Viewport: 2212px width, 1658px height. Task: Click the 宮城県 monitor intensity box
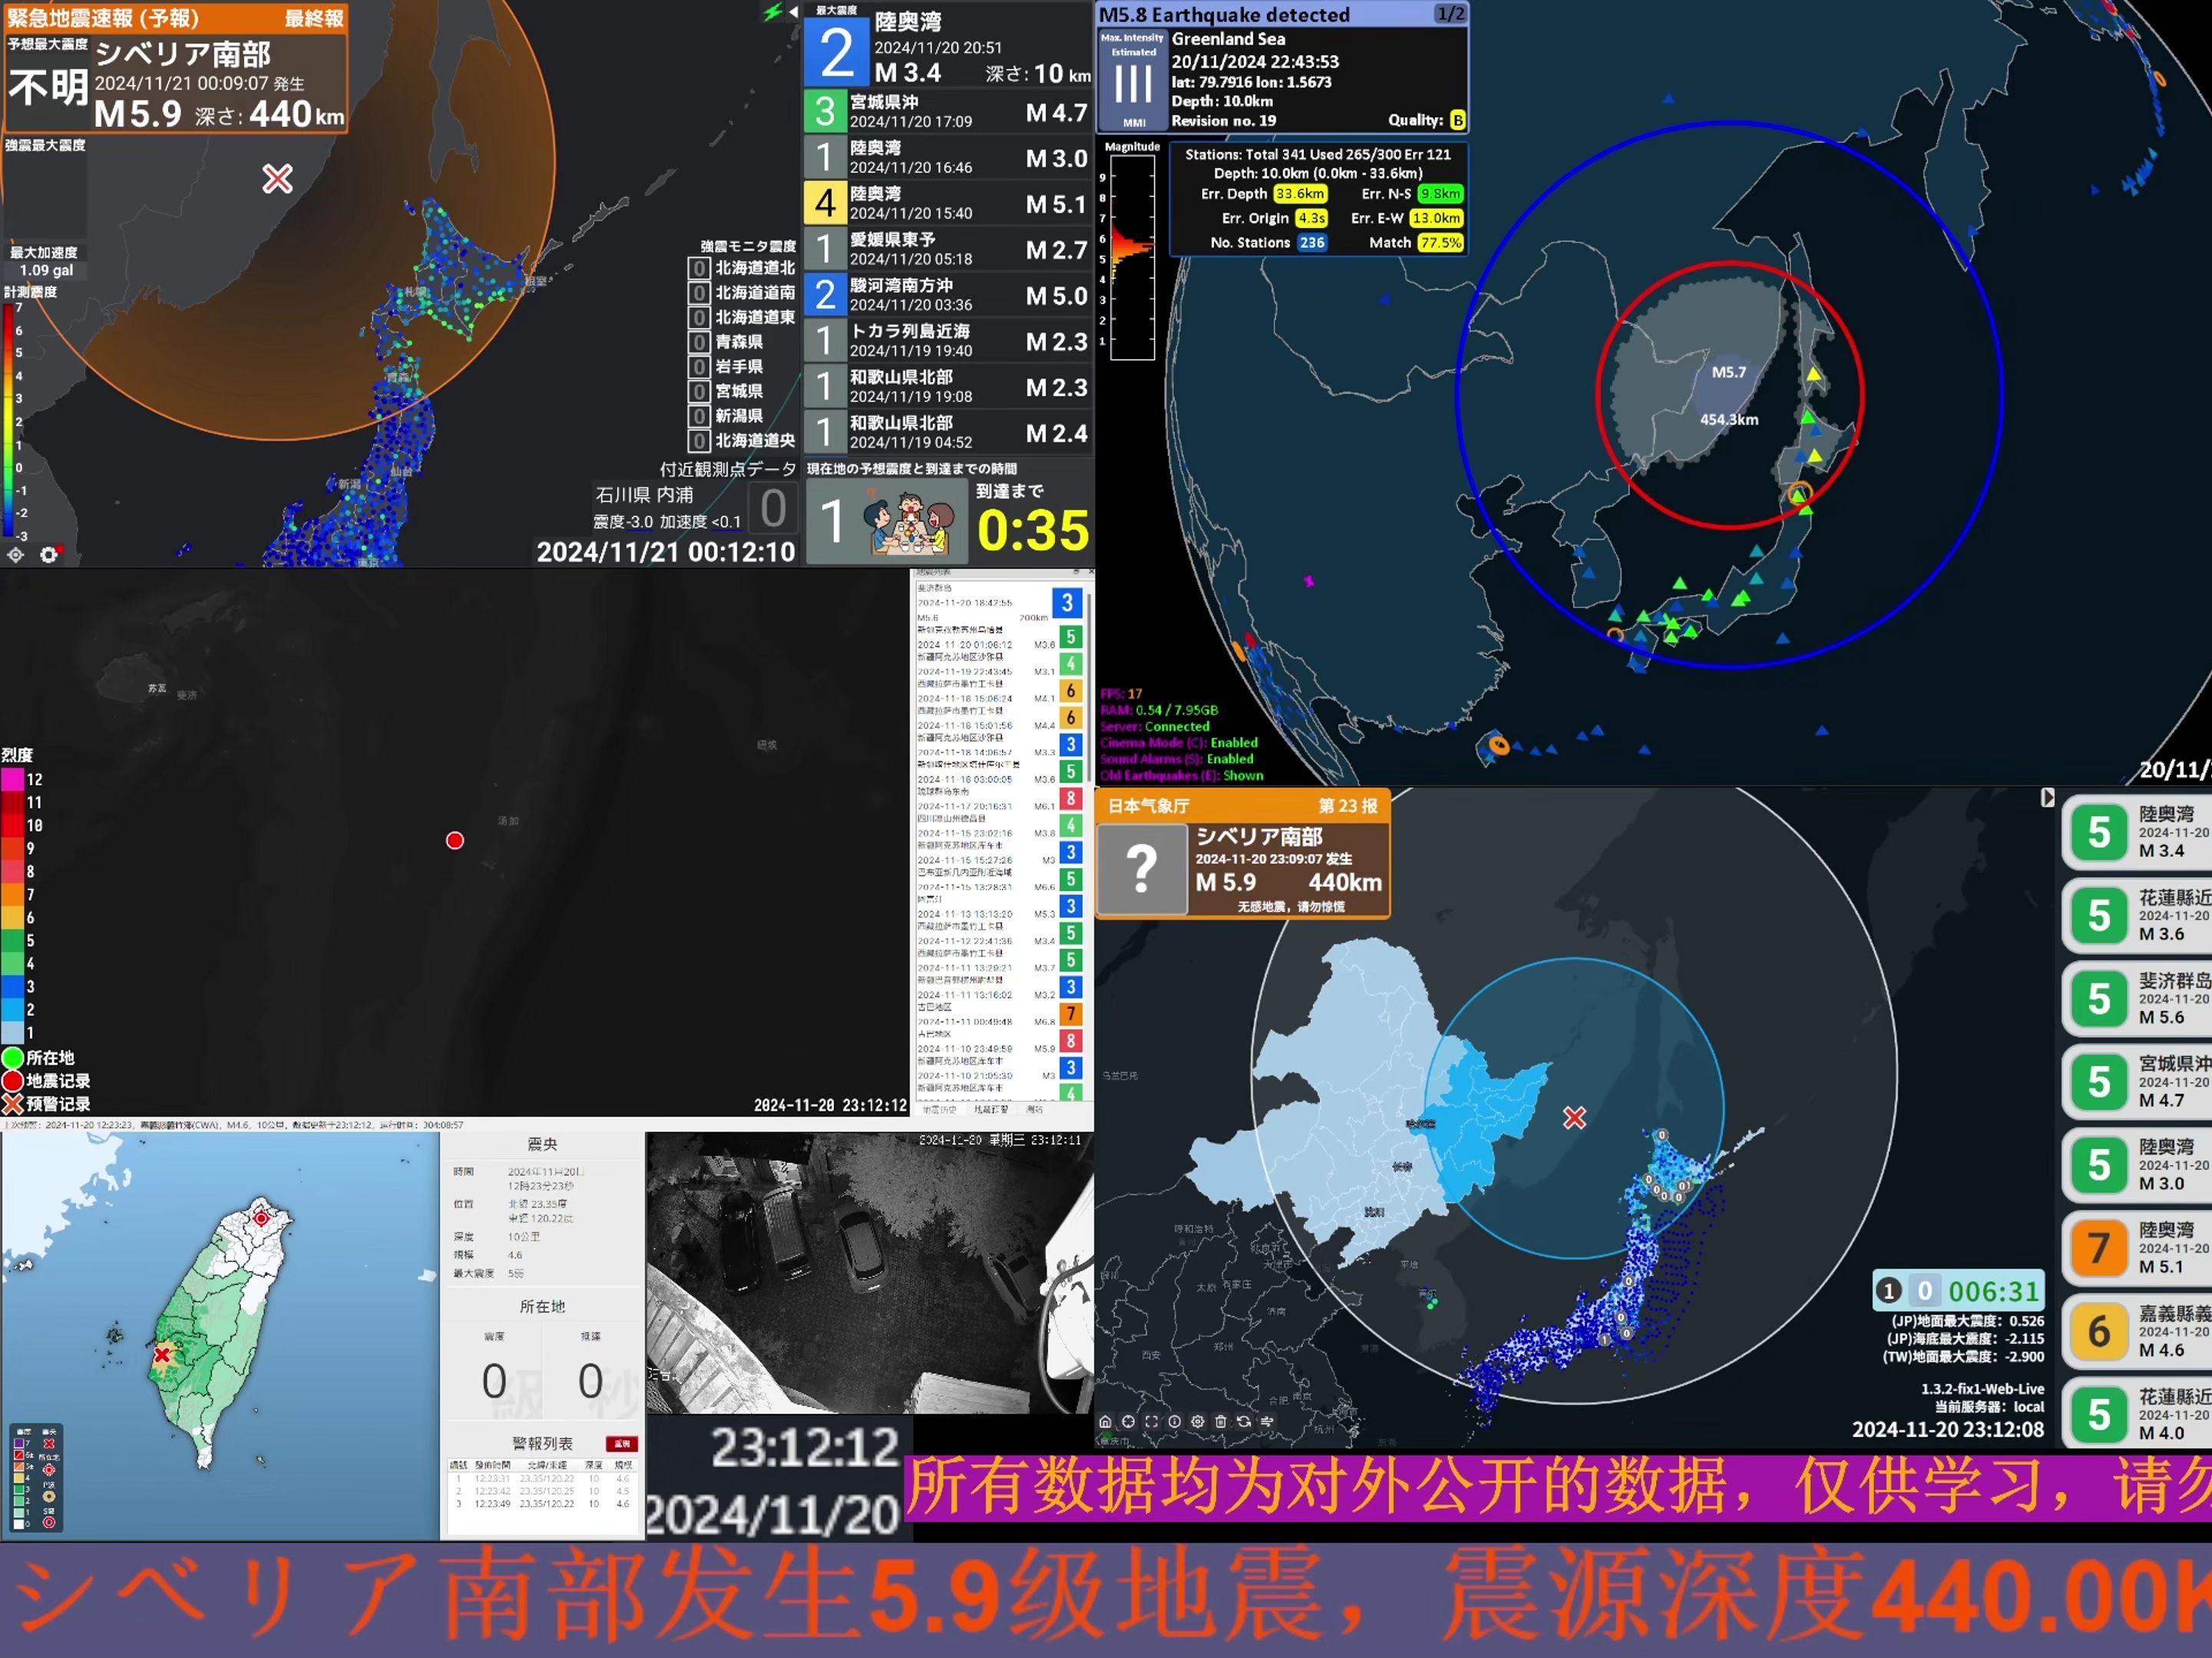[699, 391]
